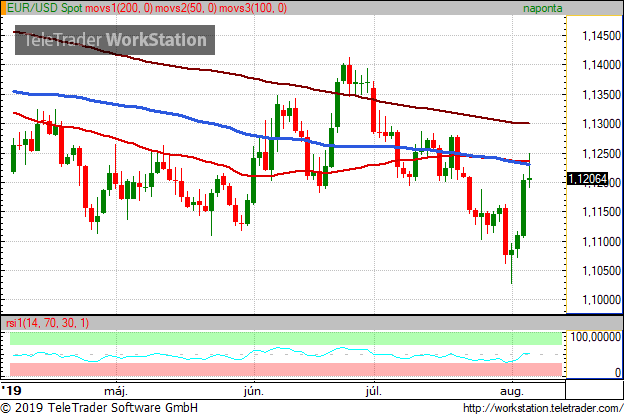The width and height of the screenshot is (624, 417).
Task: Click the 1,14500 price axis label
Action: coord(601,36)
